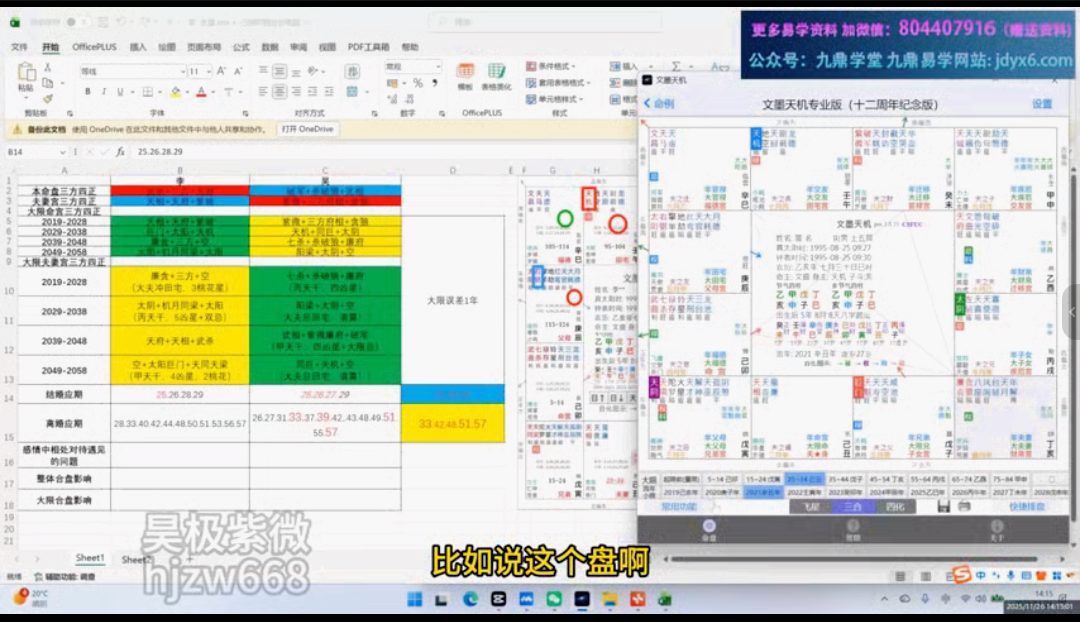Toggle the 三合 view mode

852,508
